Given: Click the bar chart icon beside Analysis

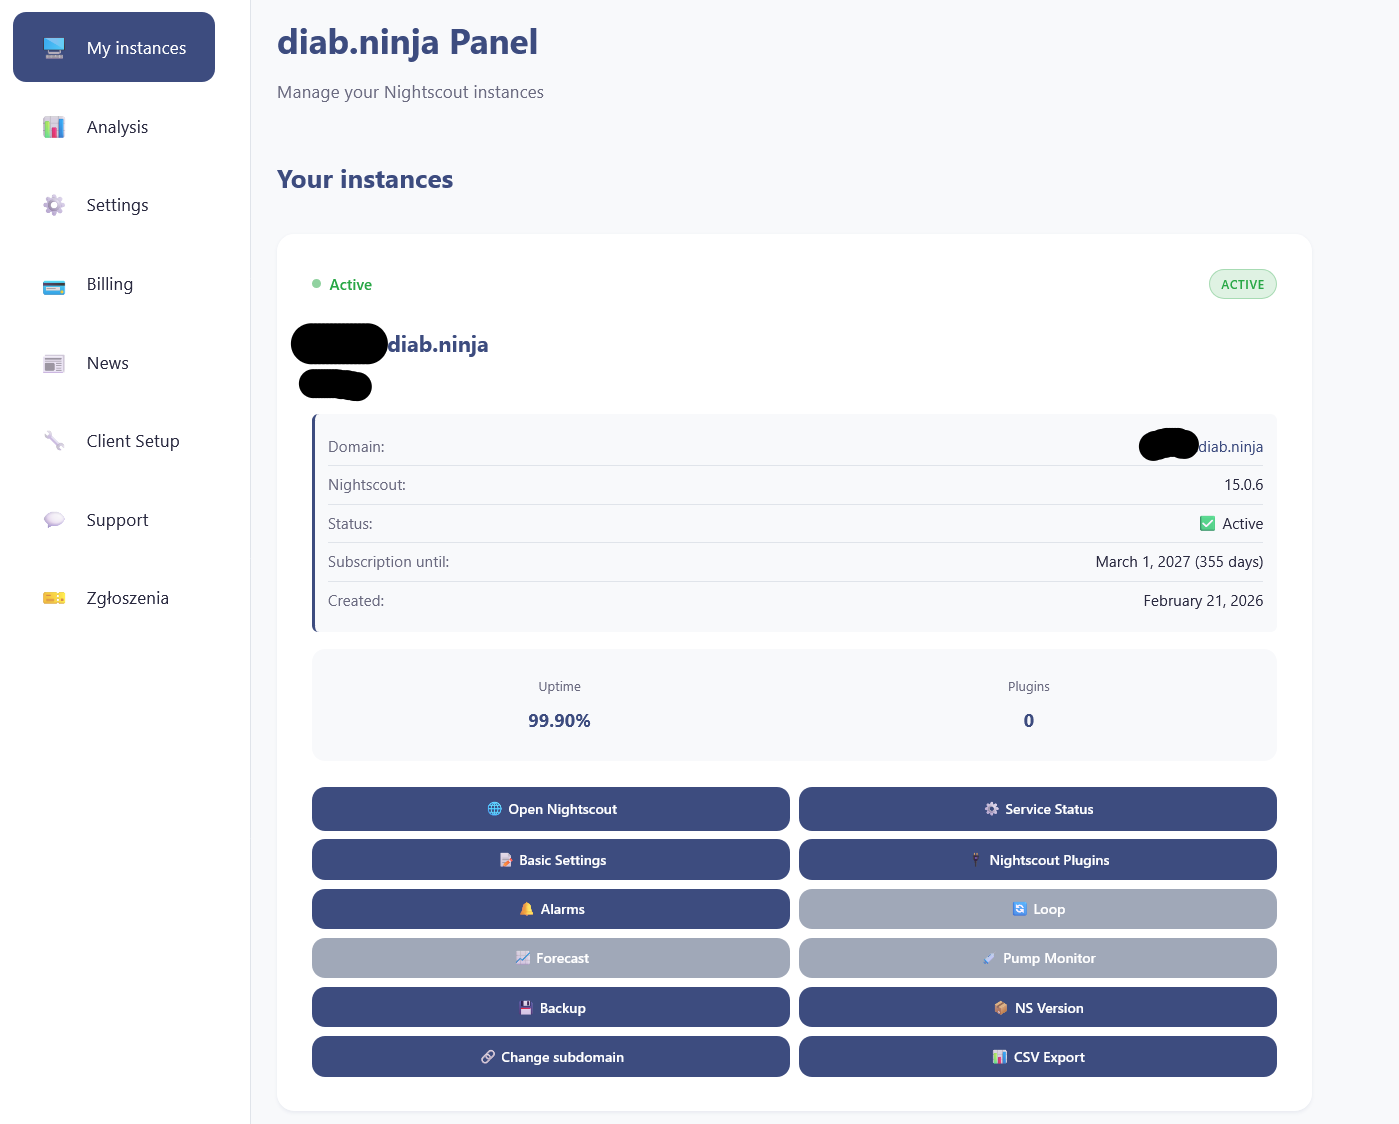Looking at the screenshot, I should click(54, 127).
